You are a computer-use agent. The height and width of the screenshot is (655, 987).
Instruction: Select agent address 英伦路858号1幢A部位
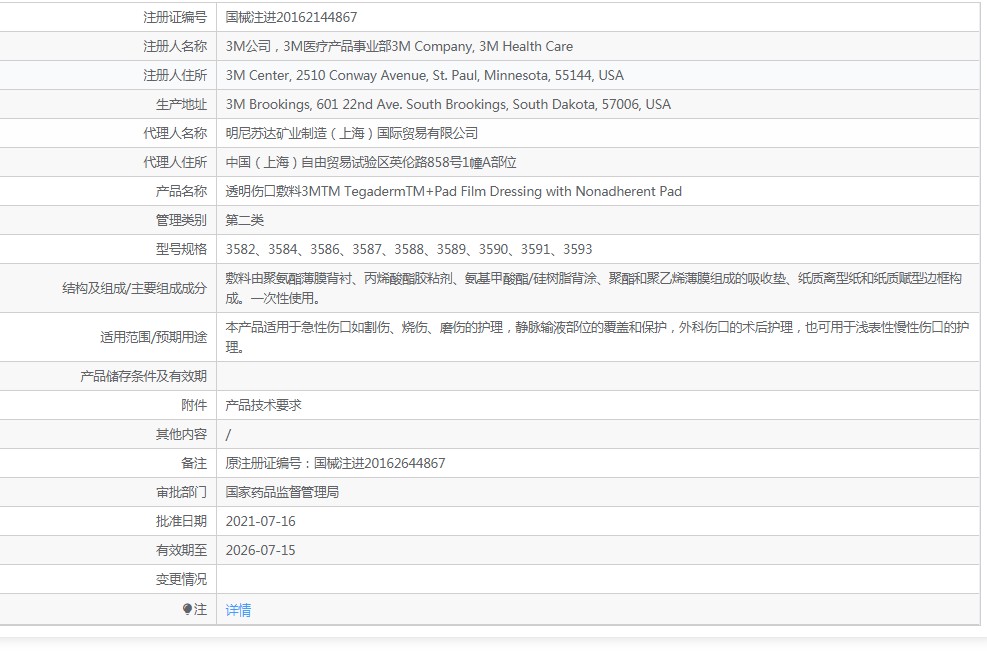(371, 162)
